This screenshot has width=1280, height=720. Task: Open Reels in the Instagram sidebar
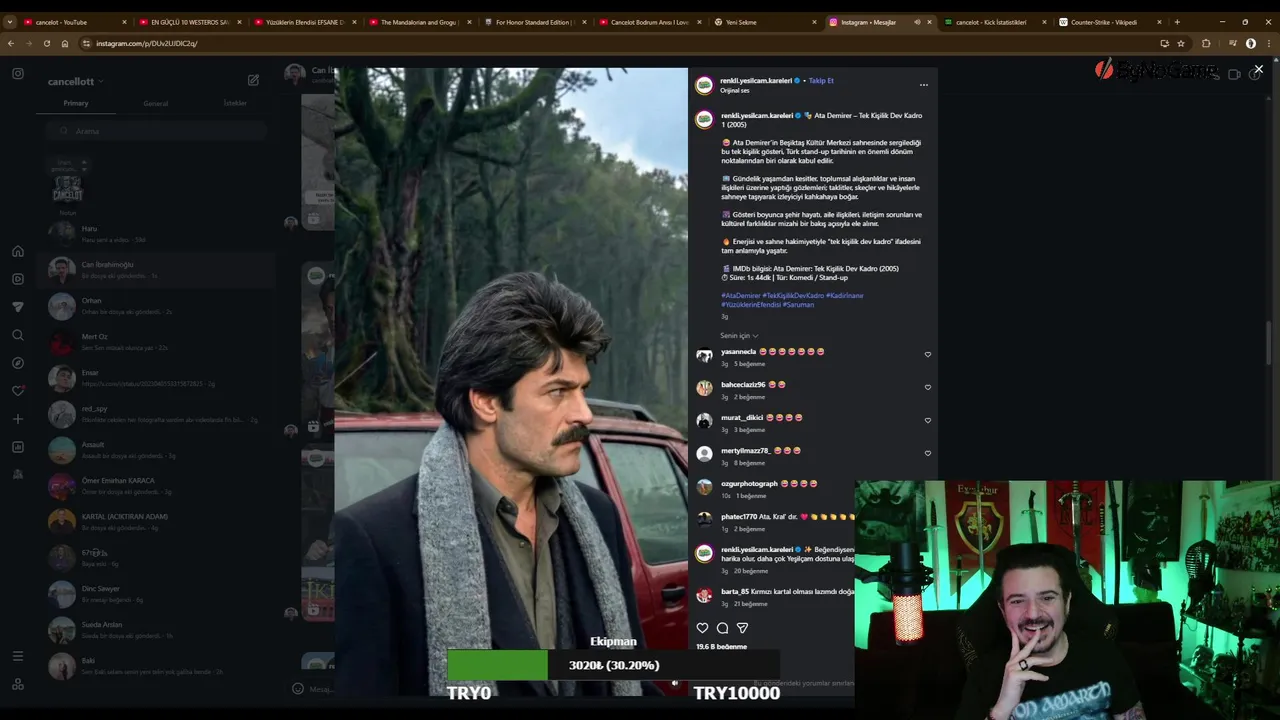point(18,279)
